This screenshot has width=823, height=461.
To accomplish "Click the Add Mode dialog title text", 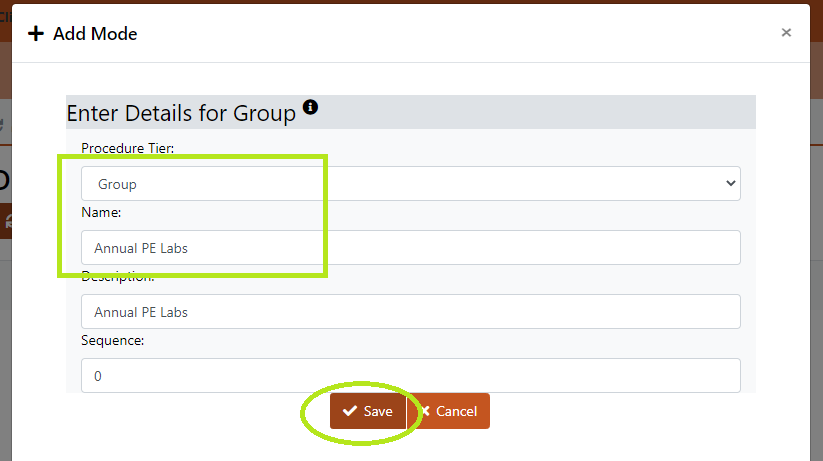I will pyautogui.click(x=95, y=34).
